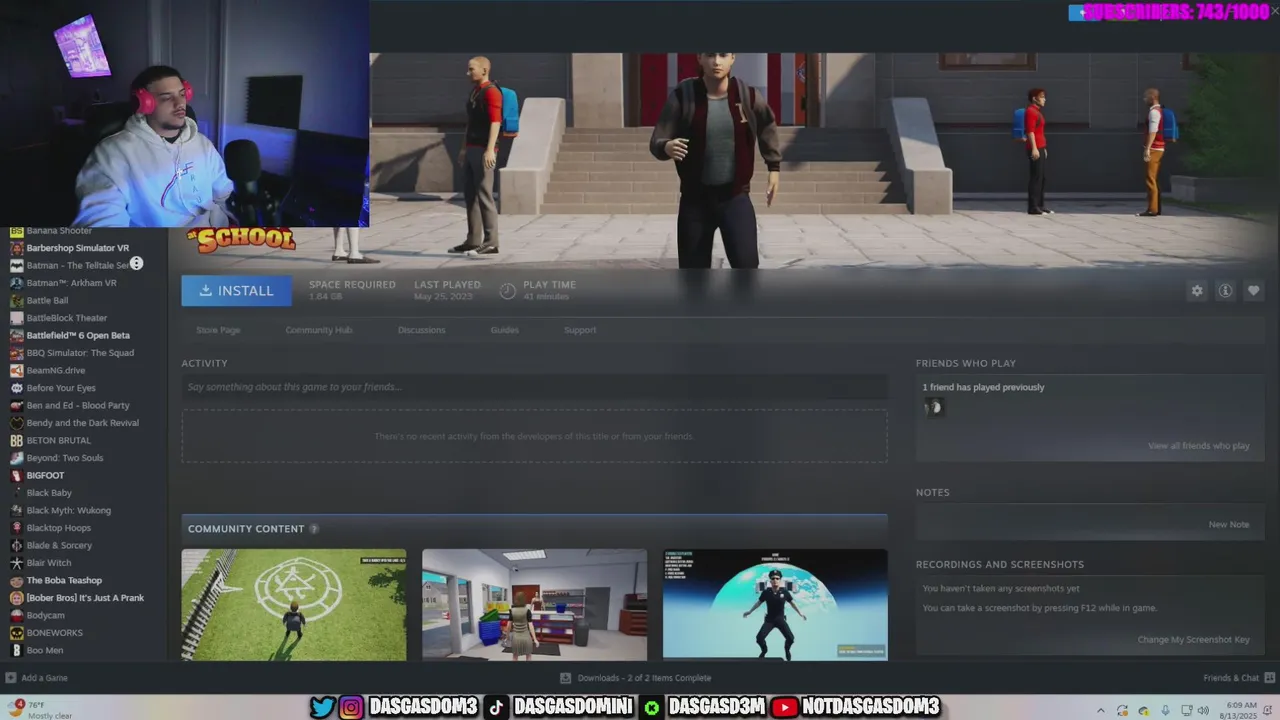
Task: Click the activity 'Say something' input field
Action: (534, 387)
